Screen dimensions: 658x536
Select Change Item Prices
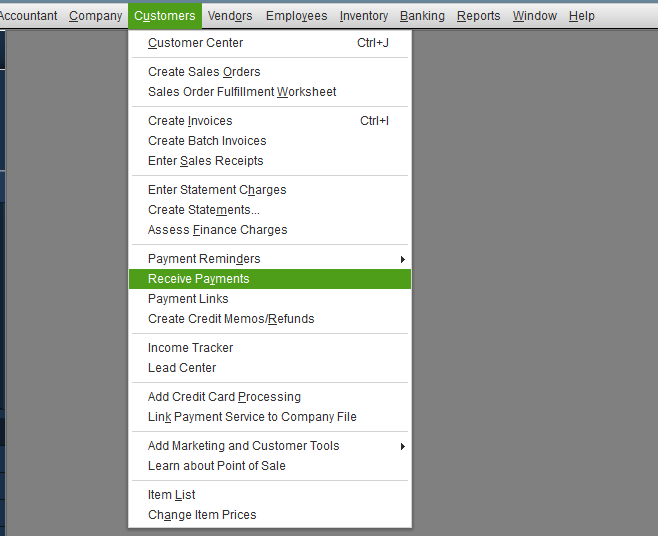[202, 515]
